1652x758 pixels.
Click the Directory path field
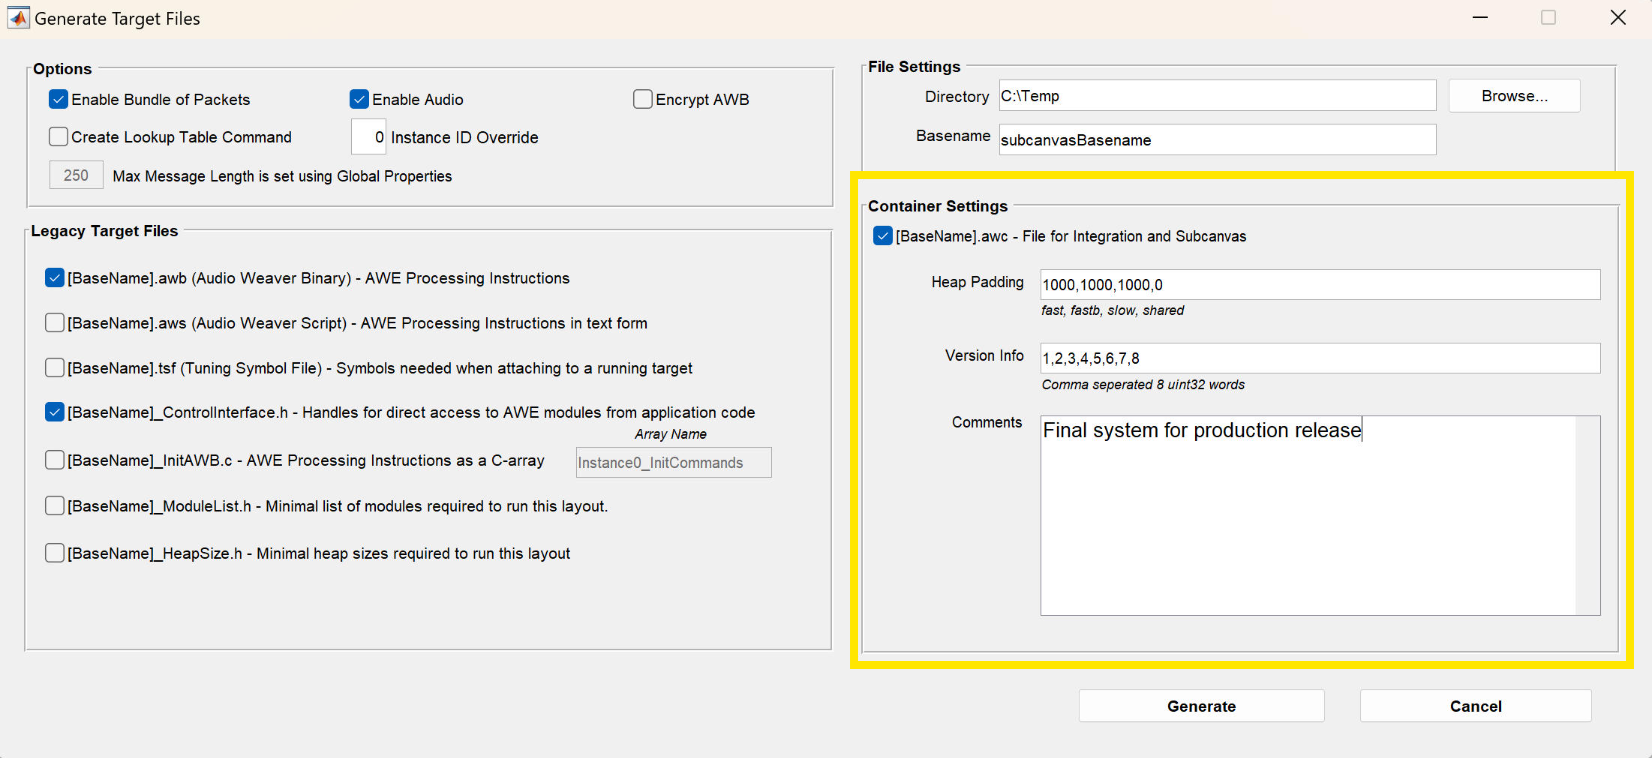click(x=1217, y=96)
